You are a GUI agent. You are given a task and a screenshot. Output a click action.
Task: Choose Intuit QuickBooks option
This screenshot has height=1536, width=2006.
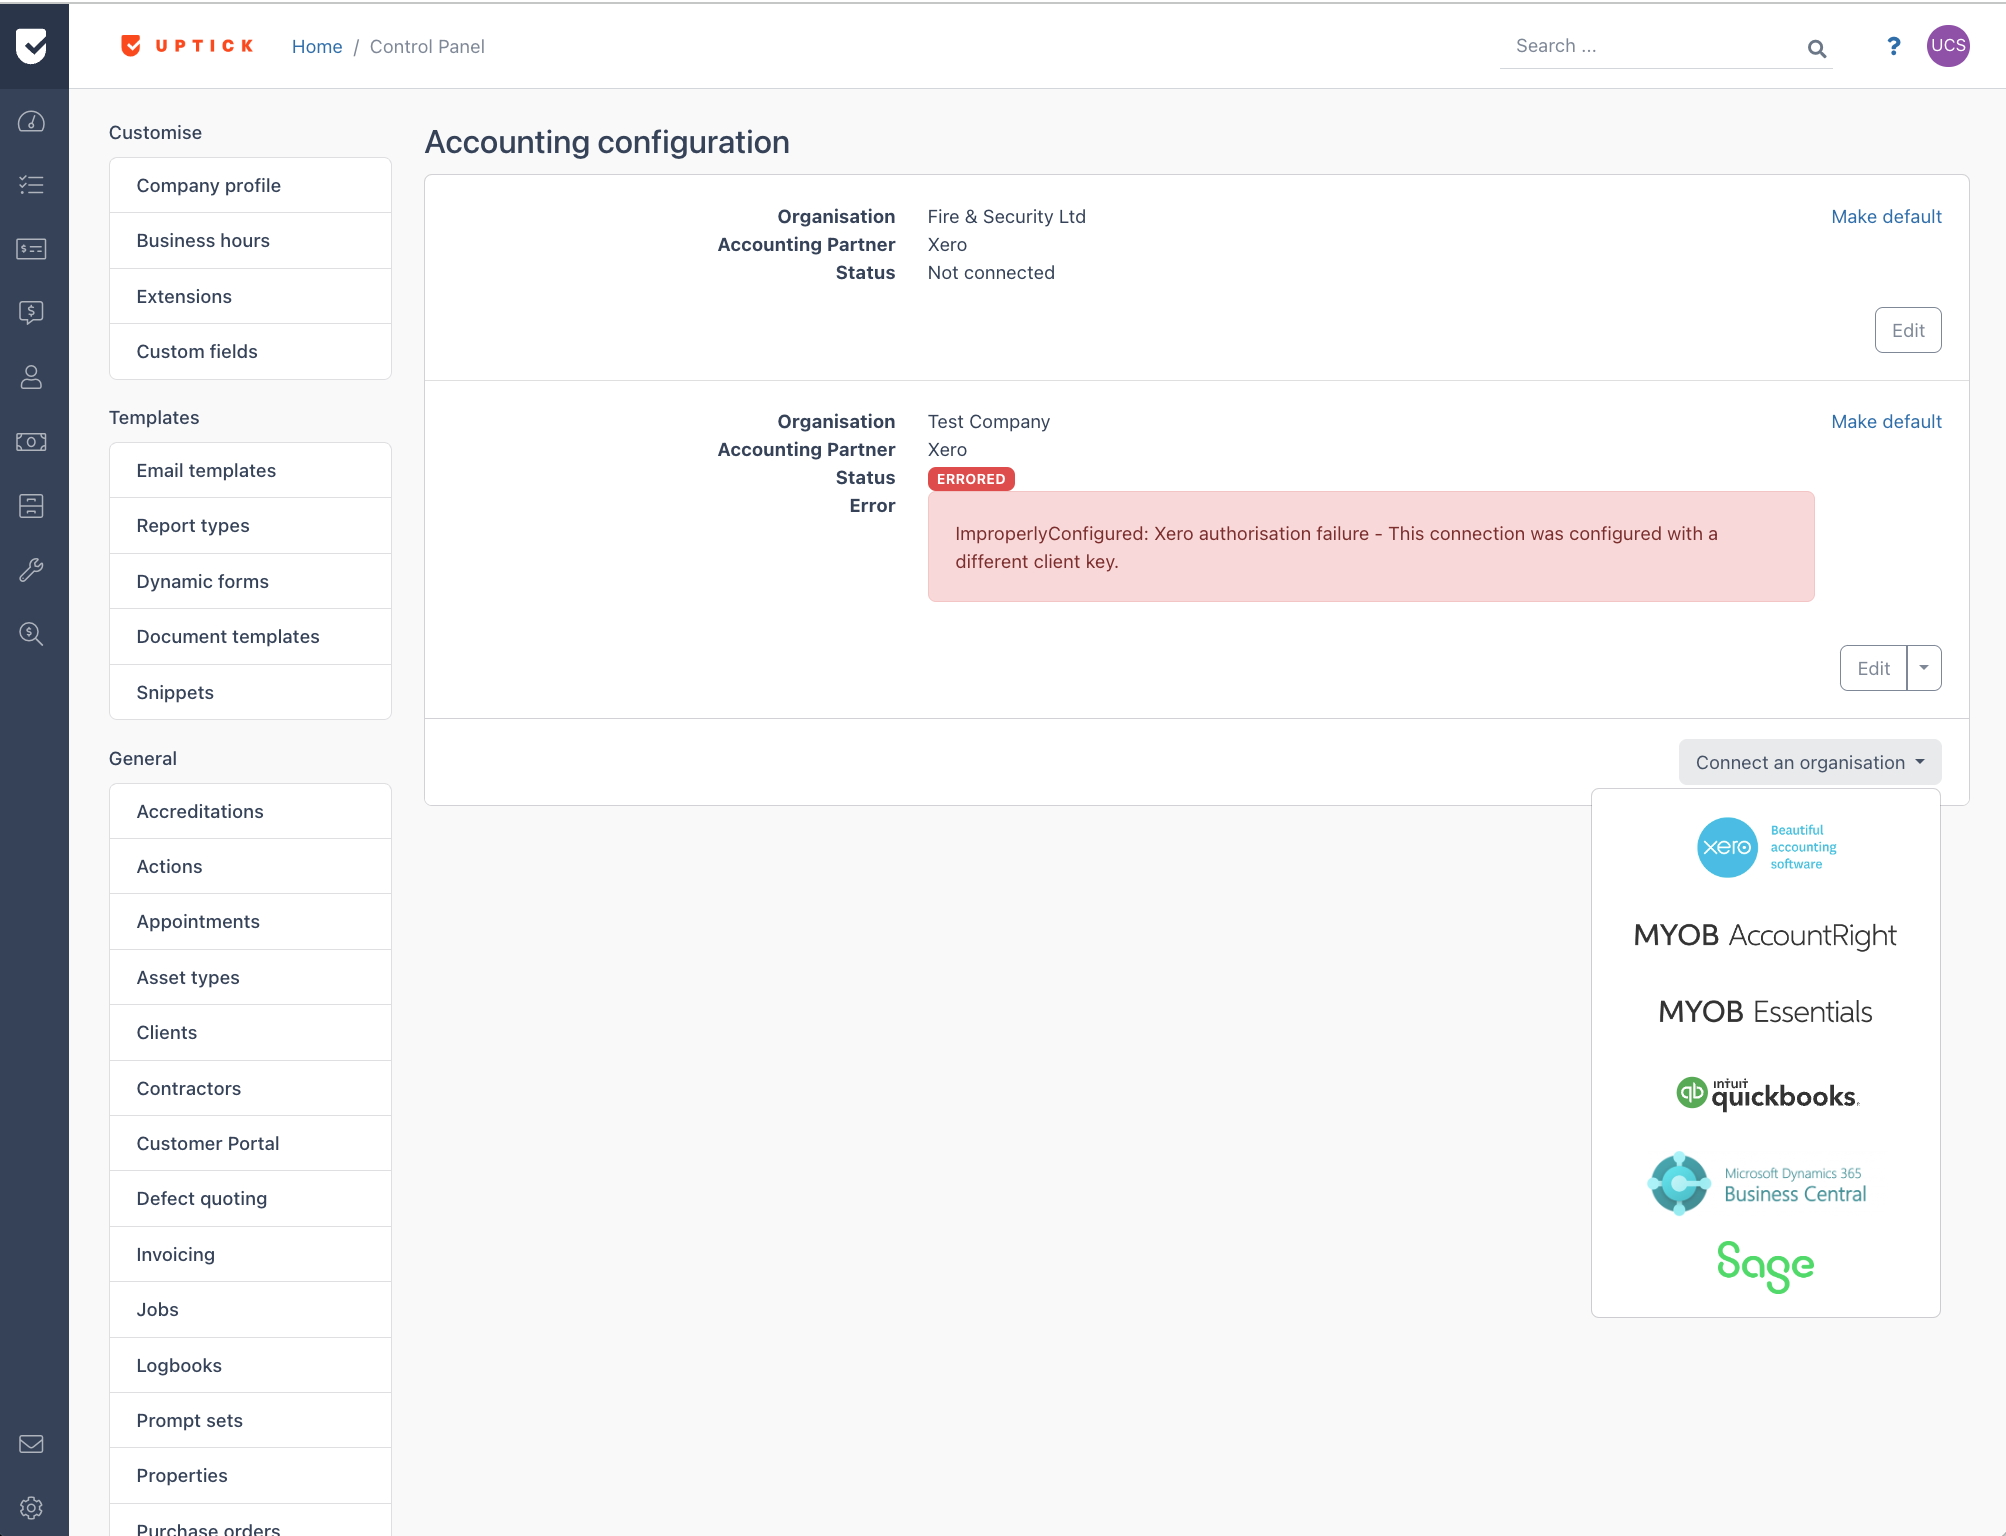point(1767,1094)
